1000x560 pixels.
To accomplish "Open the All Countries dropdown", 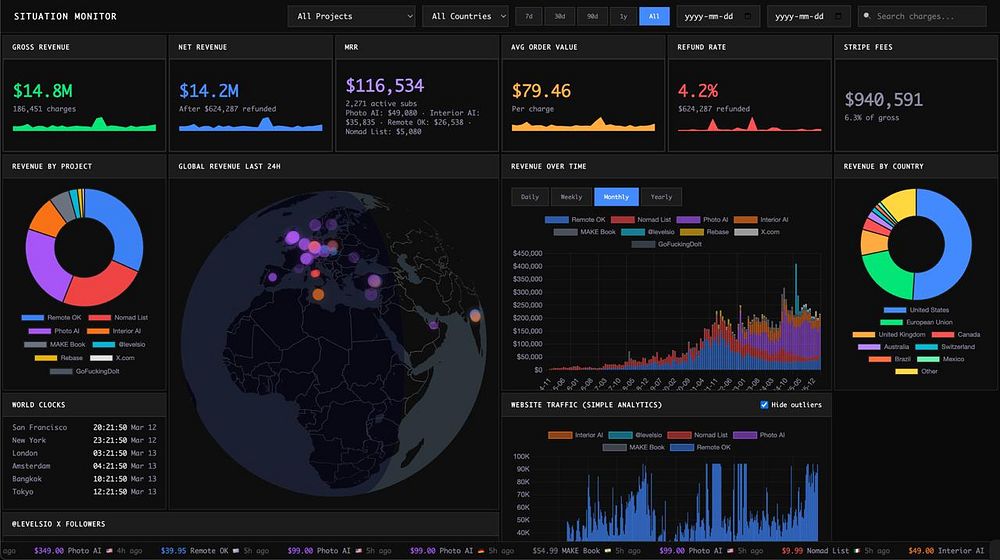I will 466,16.
